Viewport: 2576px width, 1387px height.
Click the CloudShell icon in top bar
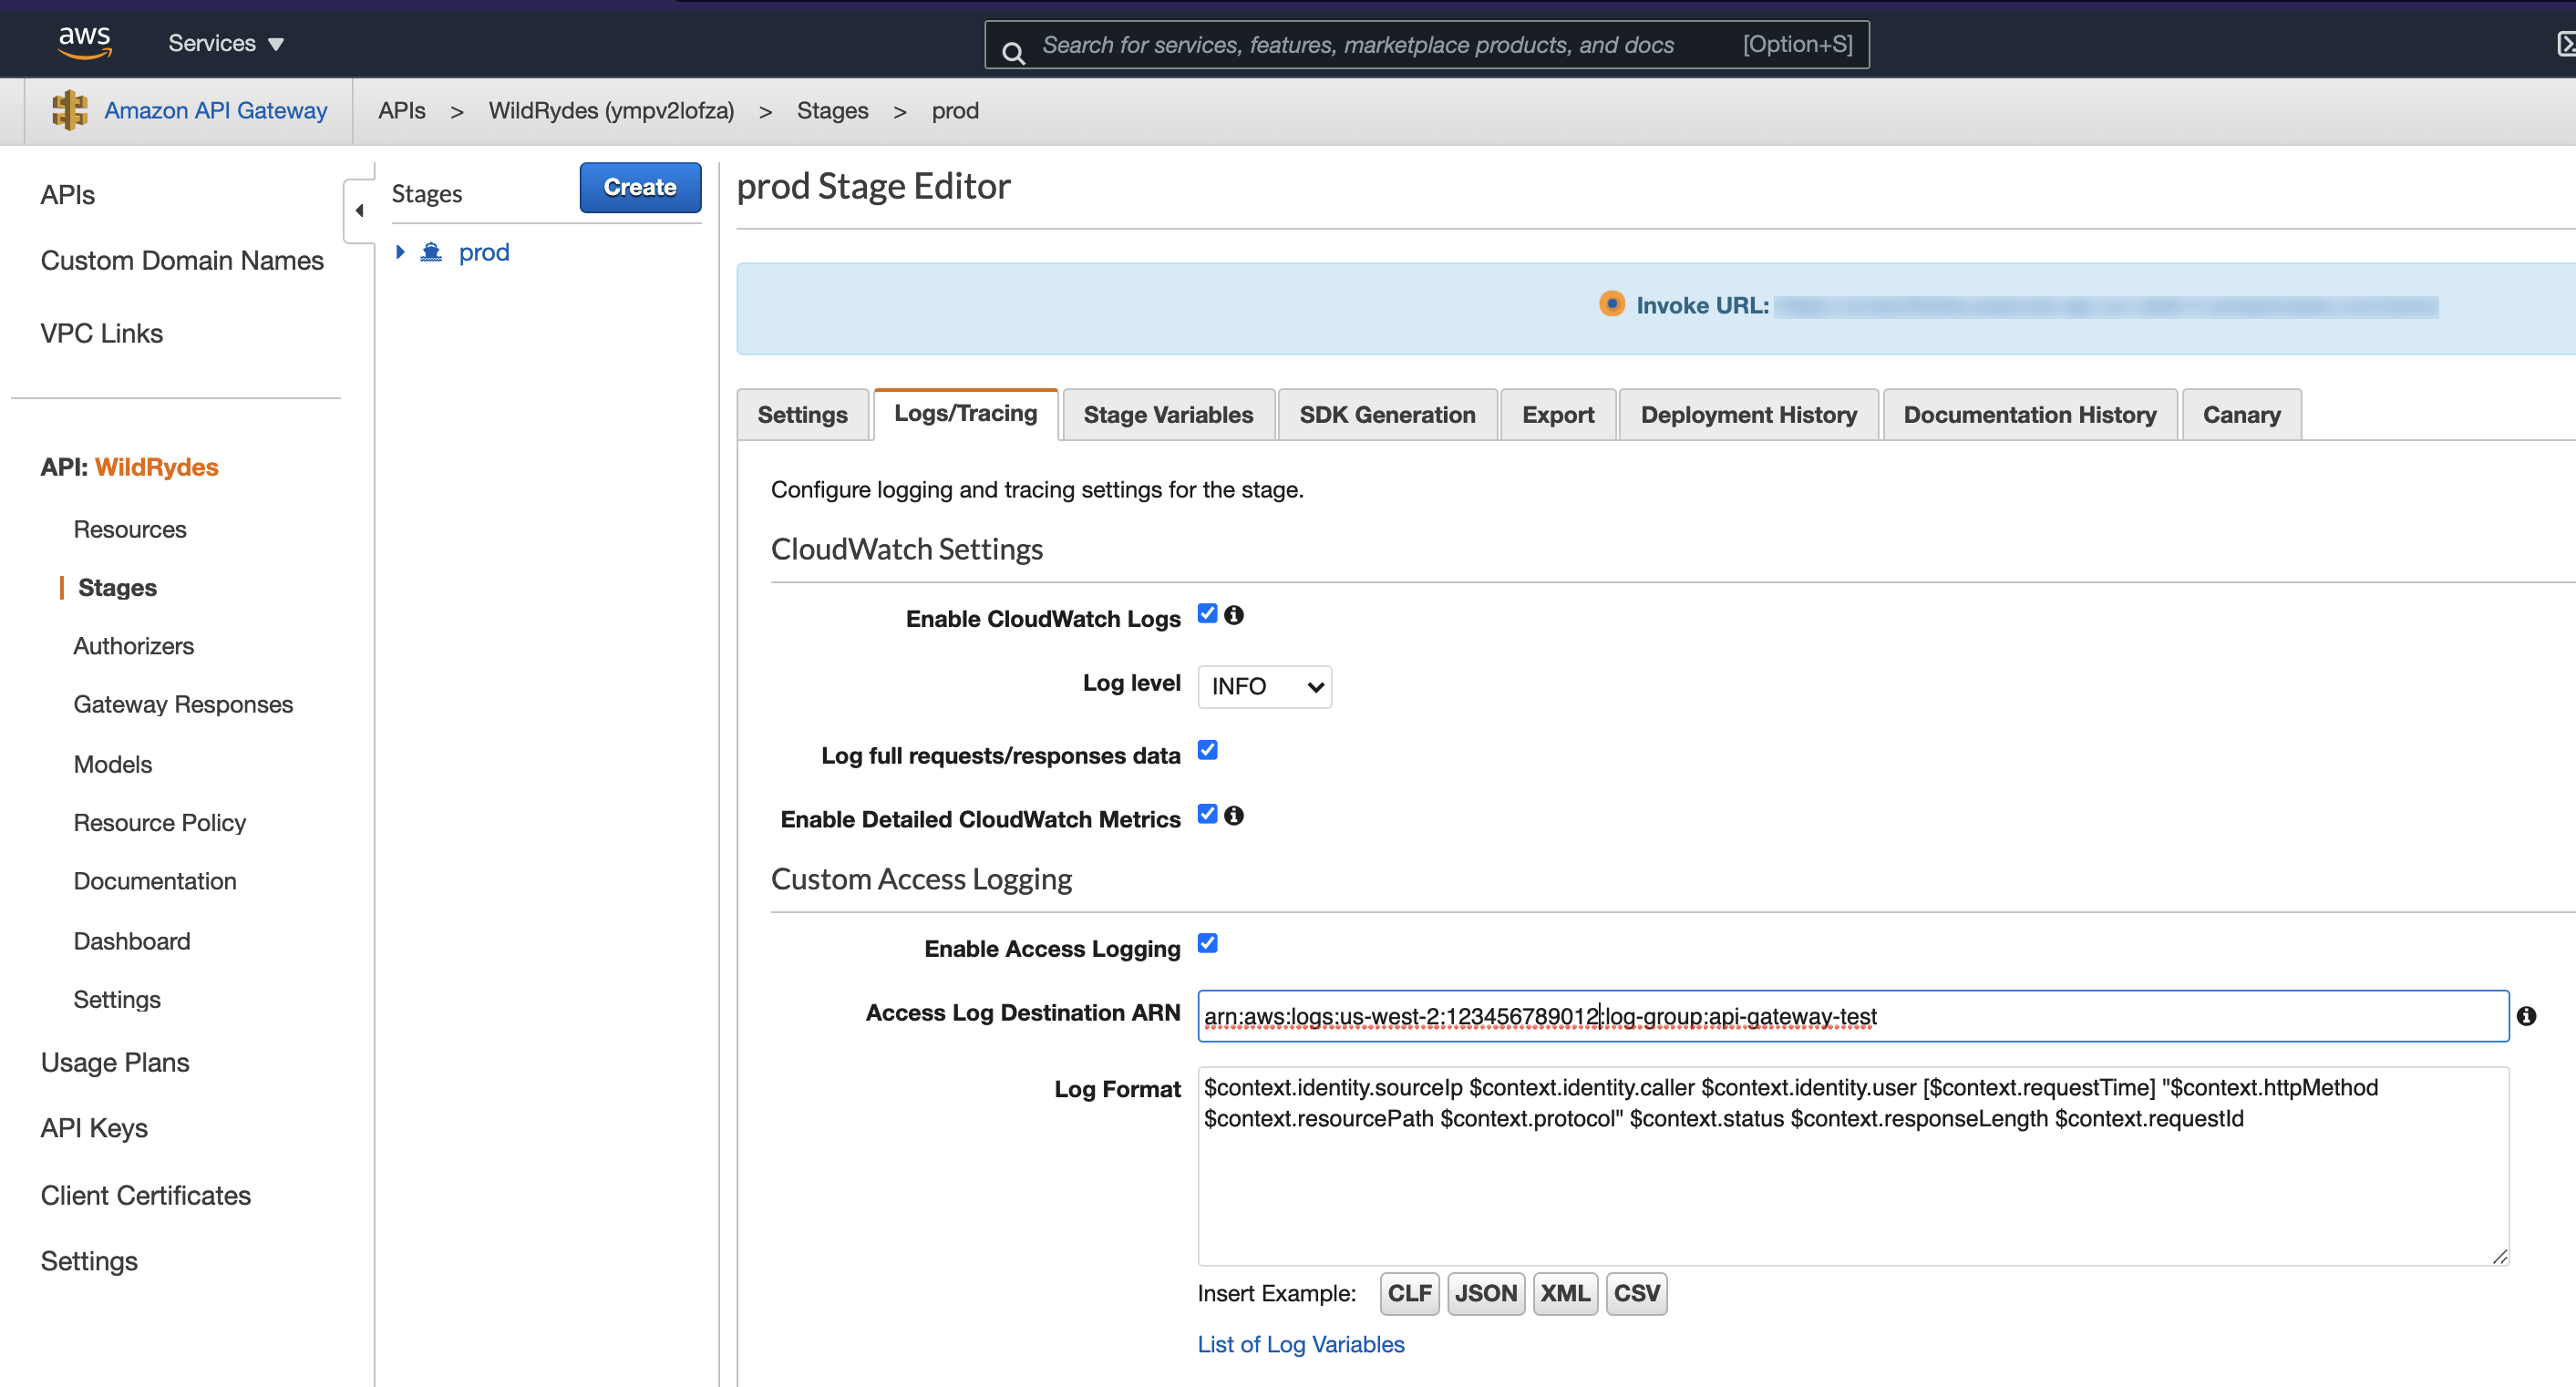tap(2566, 44)
